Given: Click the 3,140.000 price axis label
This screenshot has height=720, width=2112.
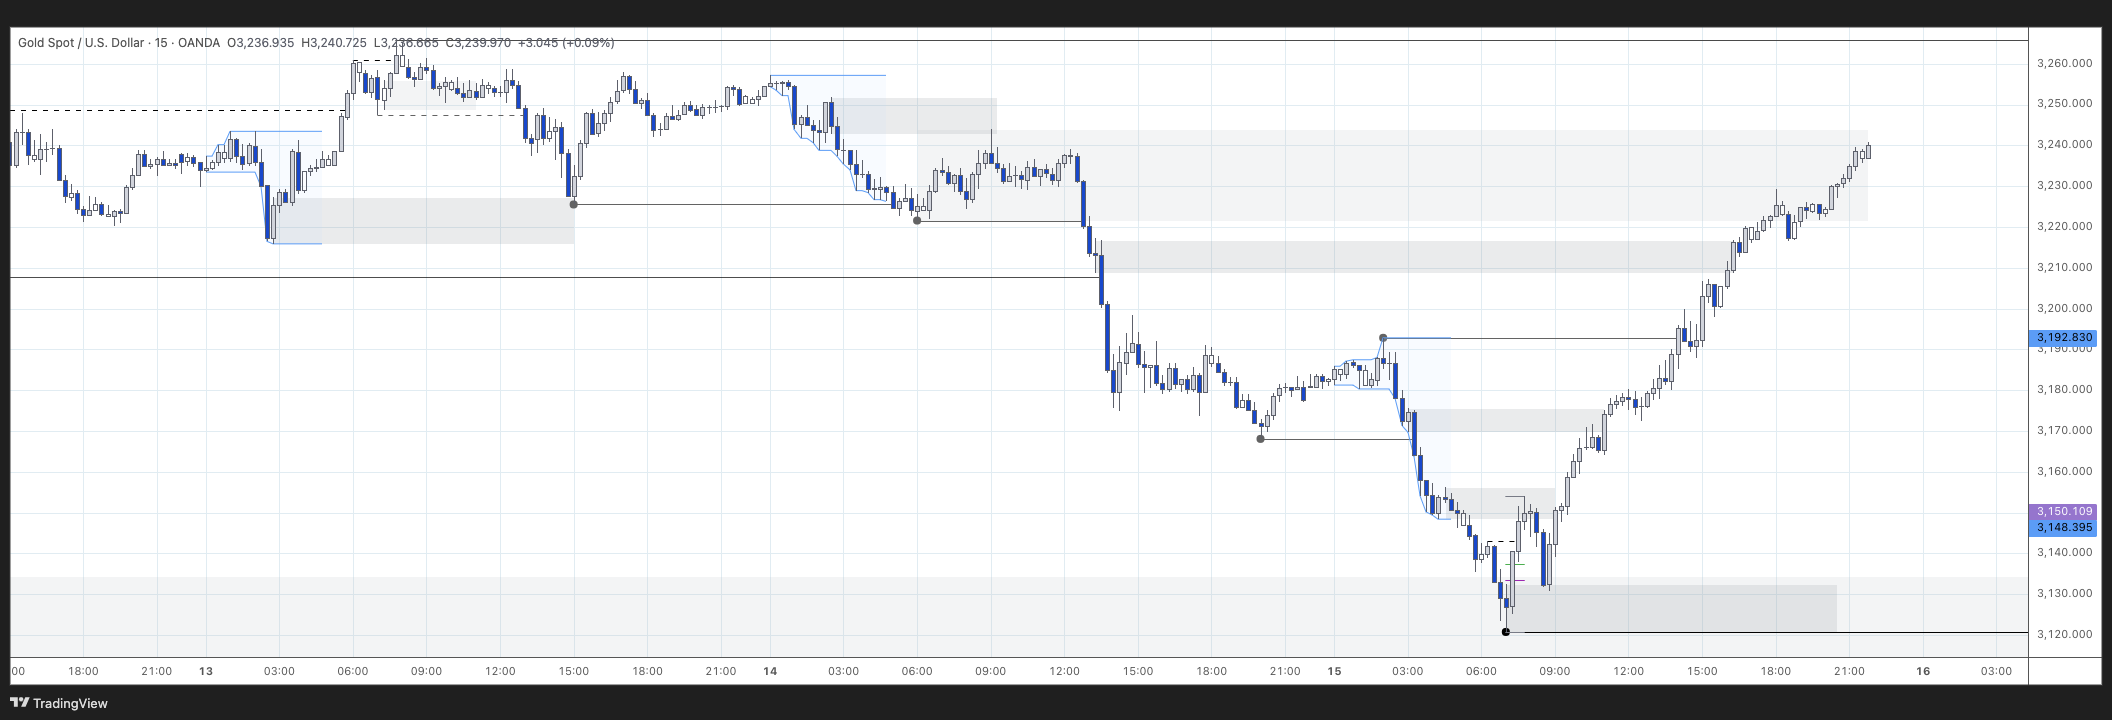Looking at the screenshot, I should (2064, 552).
